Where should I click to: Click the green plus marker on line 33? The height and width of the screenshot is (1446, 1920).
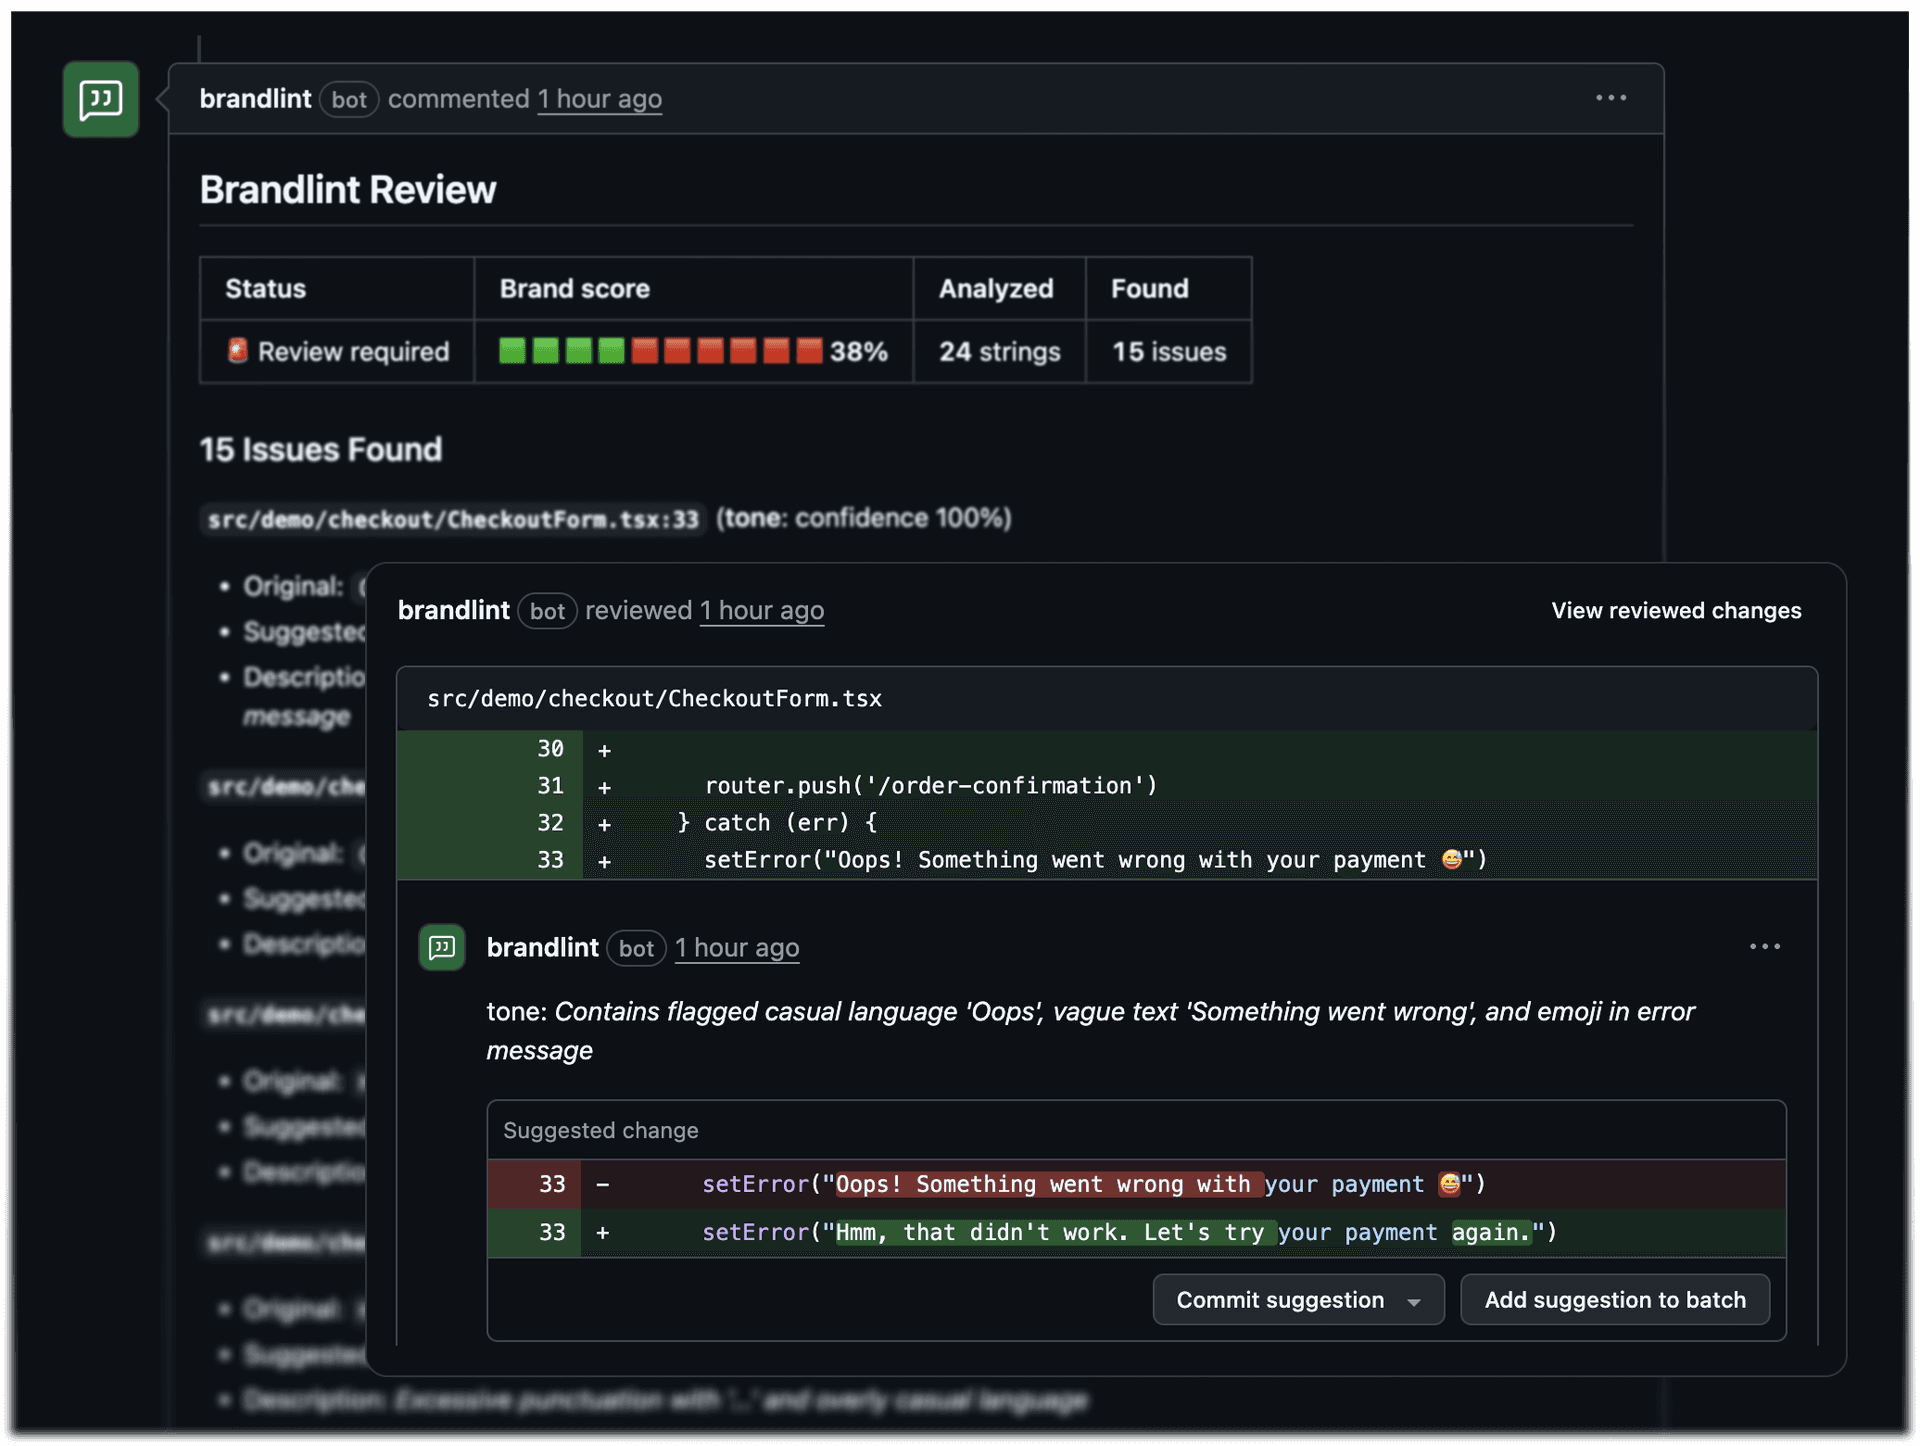(x=605, y=859)
